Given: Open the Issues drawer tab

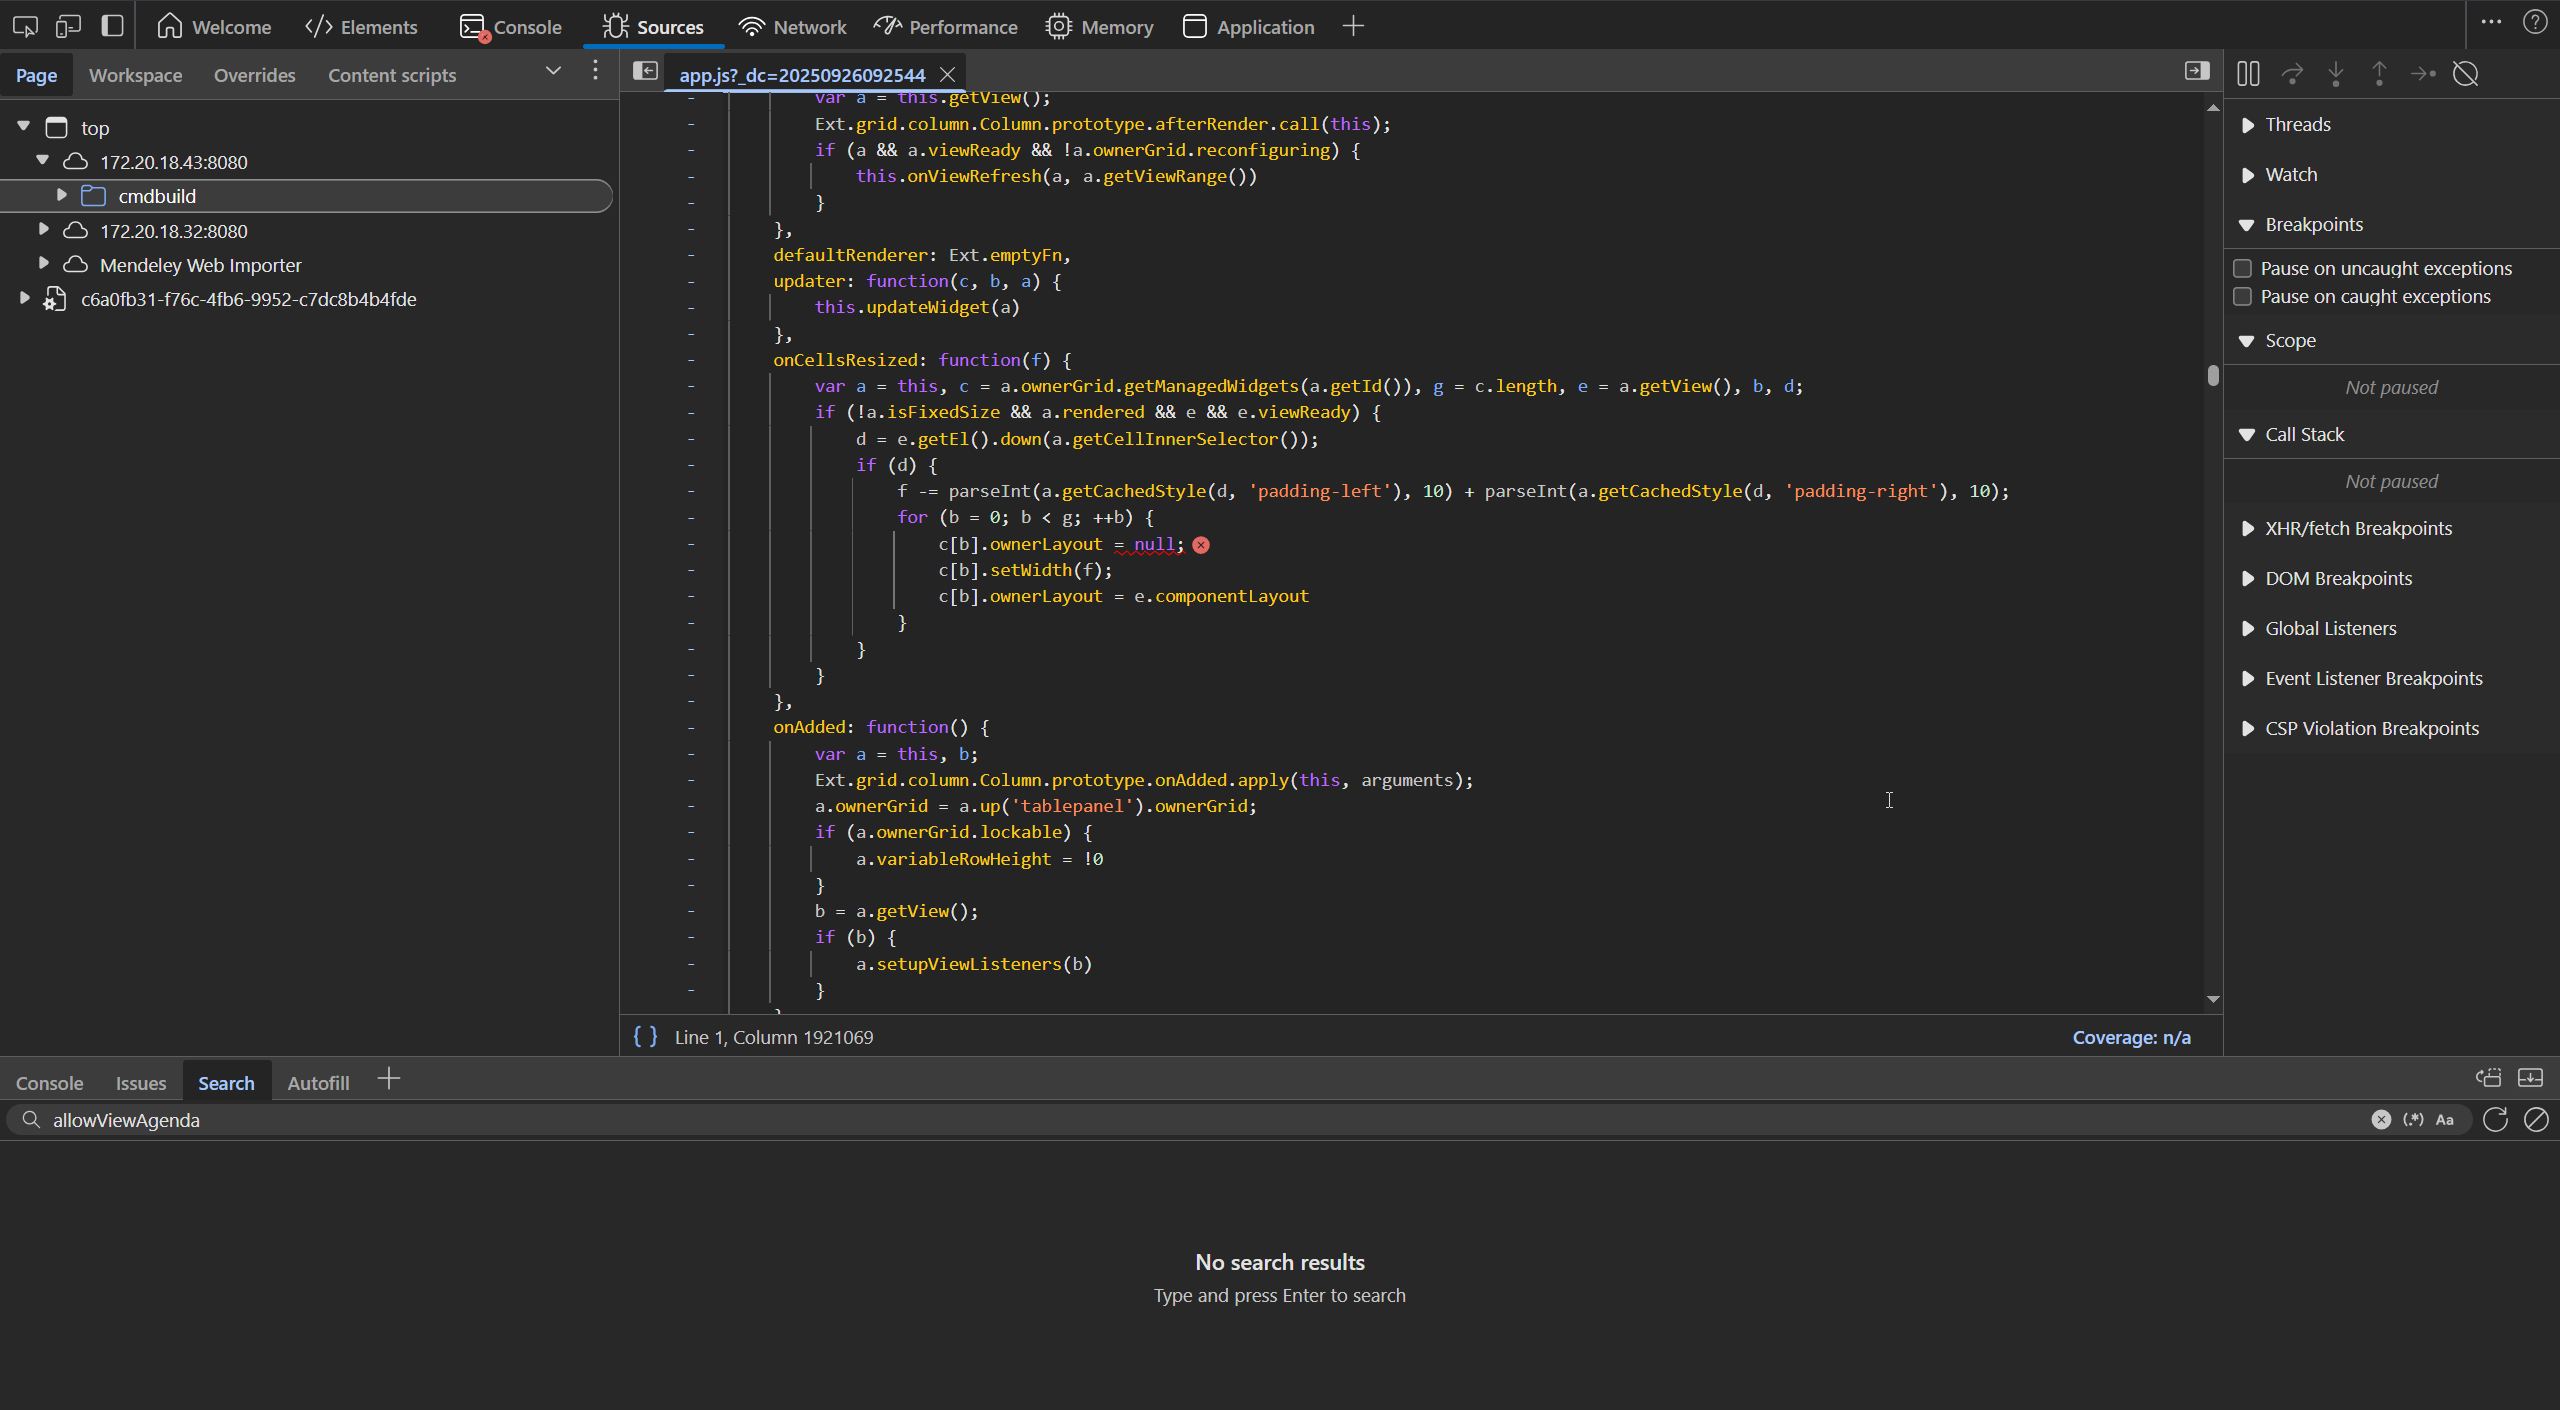Looking at the screenshot, I should pos(140,1083).
